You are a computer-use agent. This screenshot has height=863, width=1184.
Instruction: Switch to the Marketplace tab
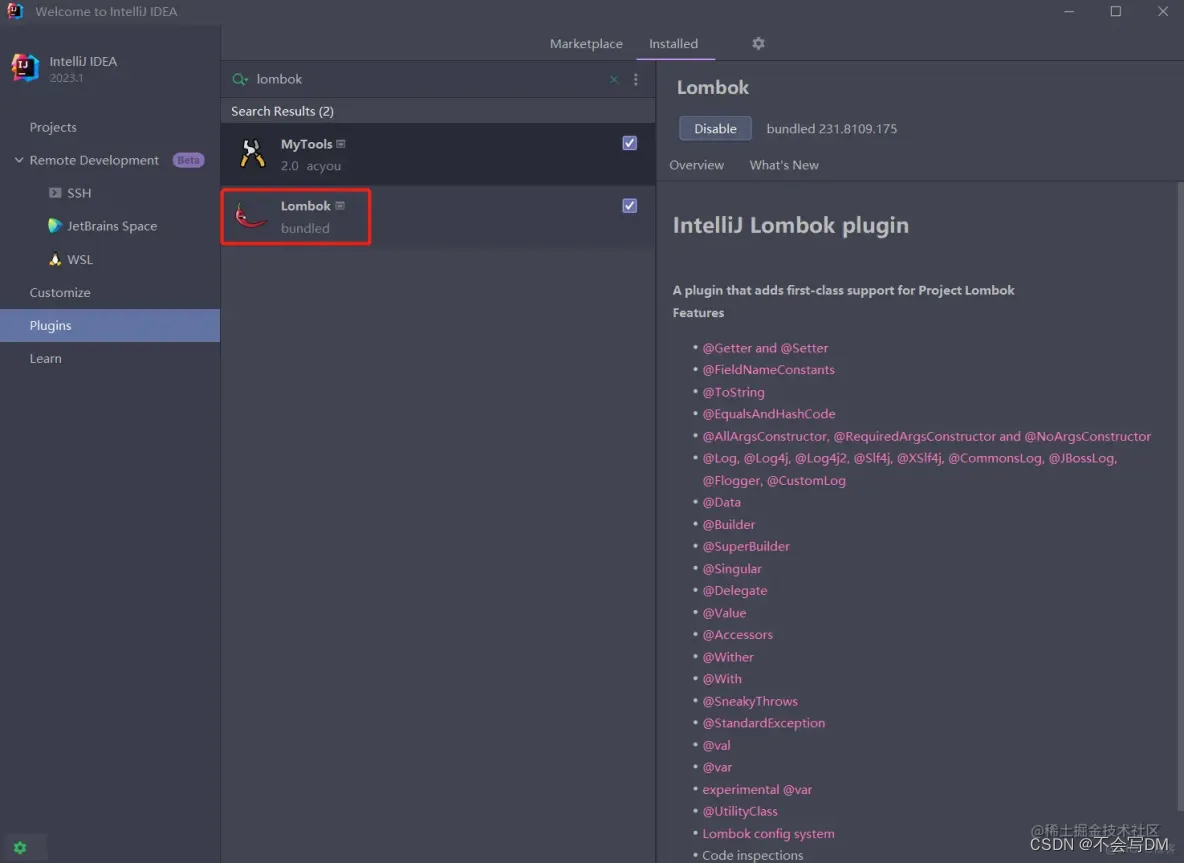[586, 43]
